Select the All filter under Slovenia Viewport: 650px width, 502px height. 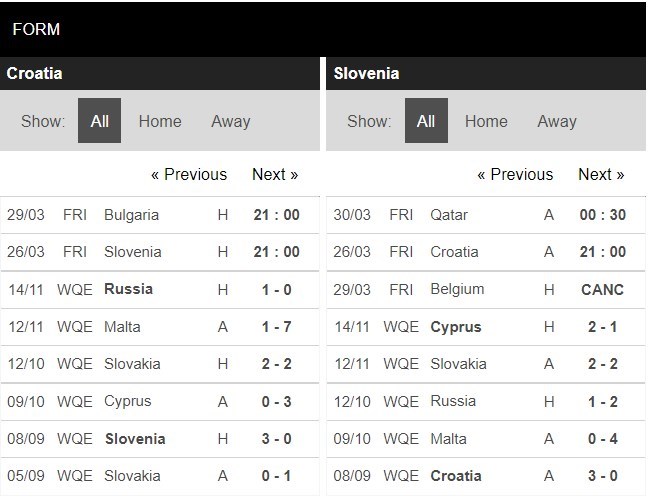click(x=426, y=121)
